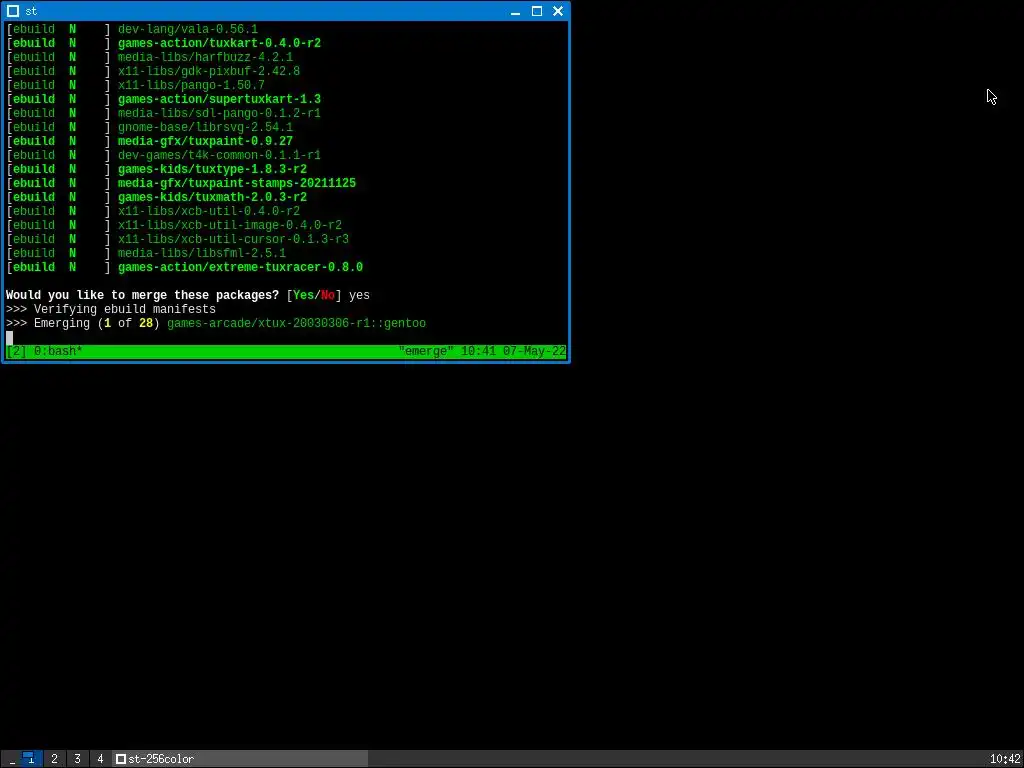1024x768 pixels.
Task: Switch to workspace 2 in the pager
Action: 54,758
